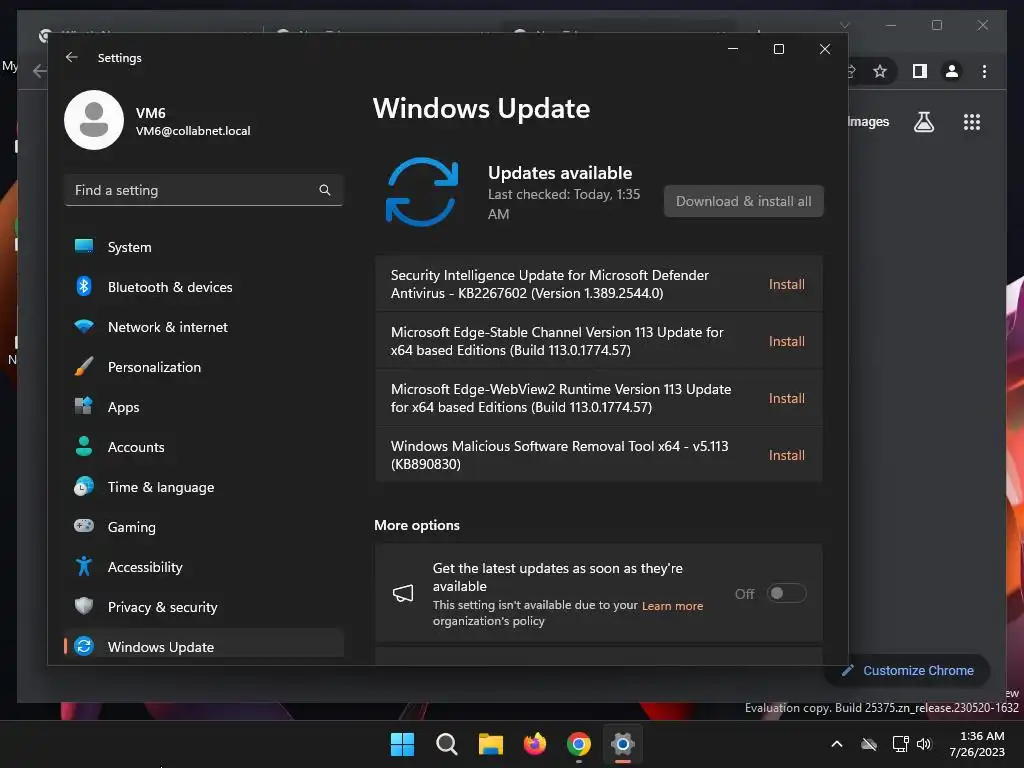Image resolution: width=1024 pixels, height=768 pixels.
Task: Switch to Chrome in taskbar
Action: pyautogui.click(x=579, y=744)
